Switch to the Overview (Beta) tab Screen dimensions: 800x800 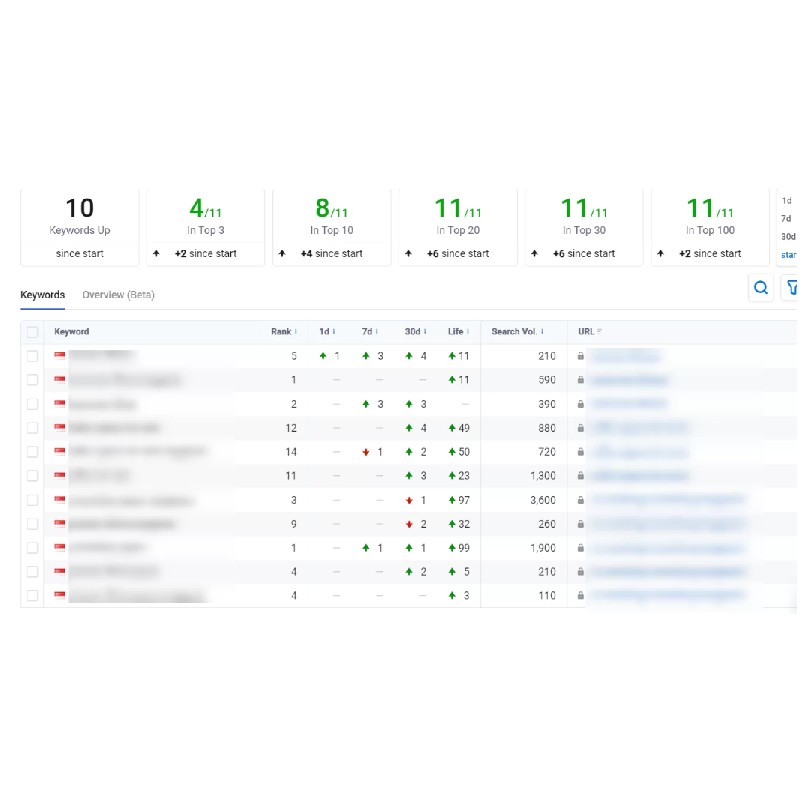(x=118, y=295)
